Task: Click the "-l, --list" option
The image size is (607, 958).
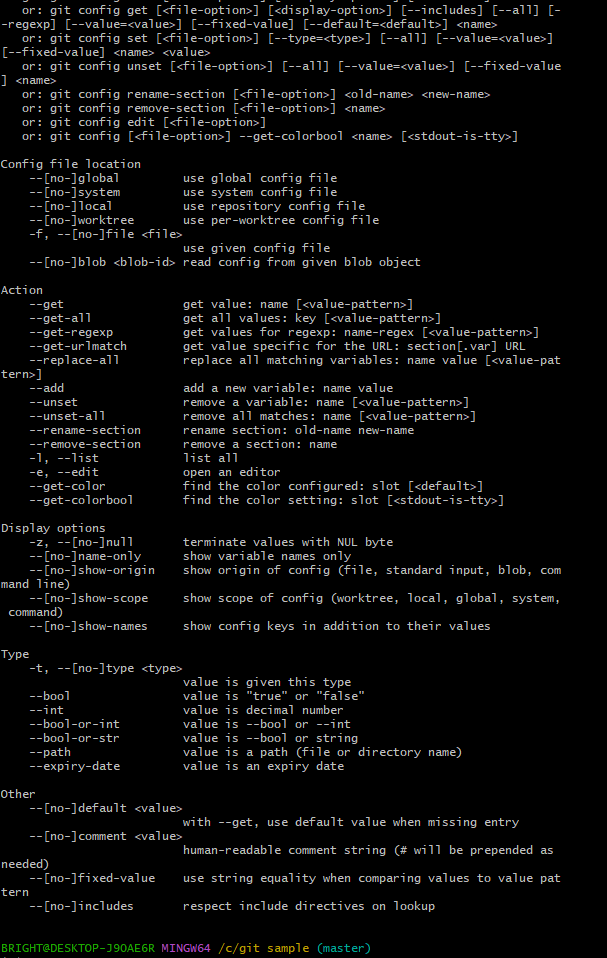Action: click(x=64, y=458)
